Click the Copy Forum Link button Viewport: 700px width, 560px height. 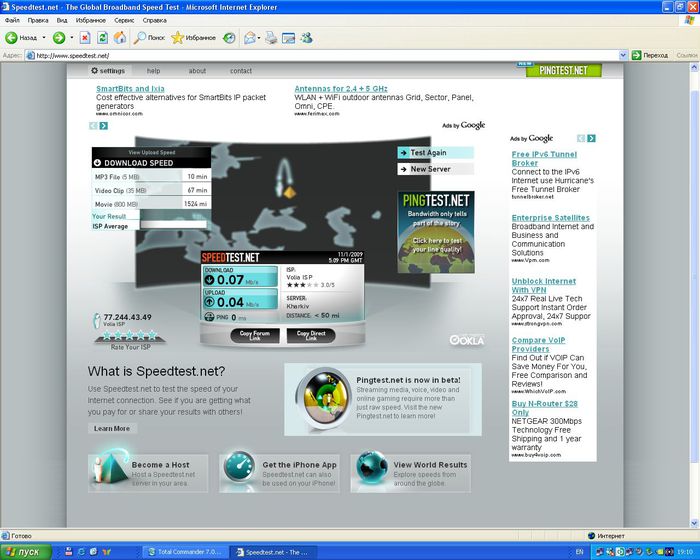(255, 335)
